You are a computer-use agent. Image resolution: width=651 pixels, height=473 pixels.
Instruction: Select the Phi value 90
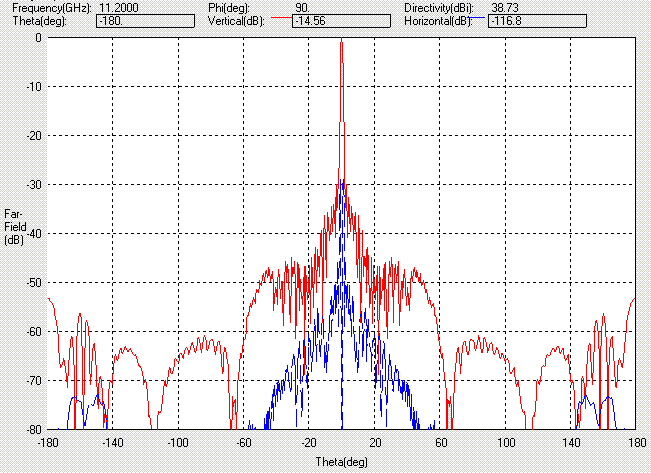tap(302, 7)
